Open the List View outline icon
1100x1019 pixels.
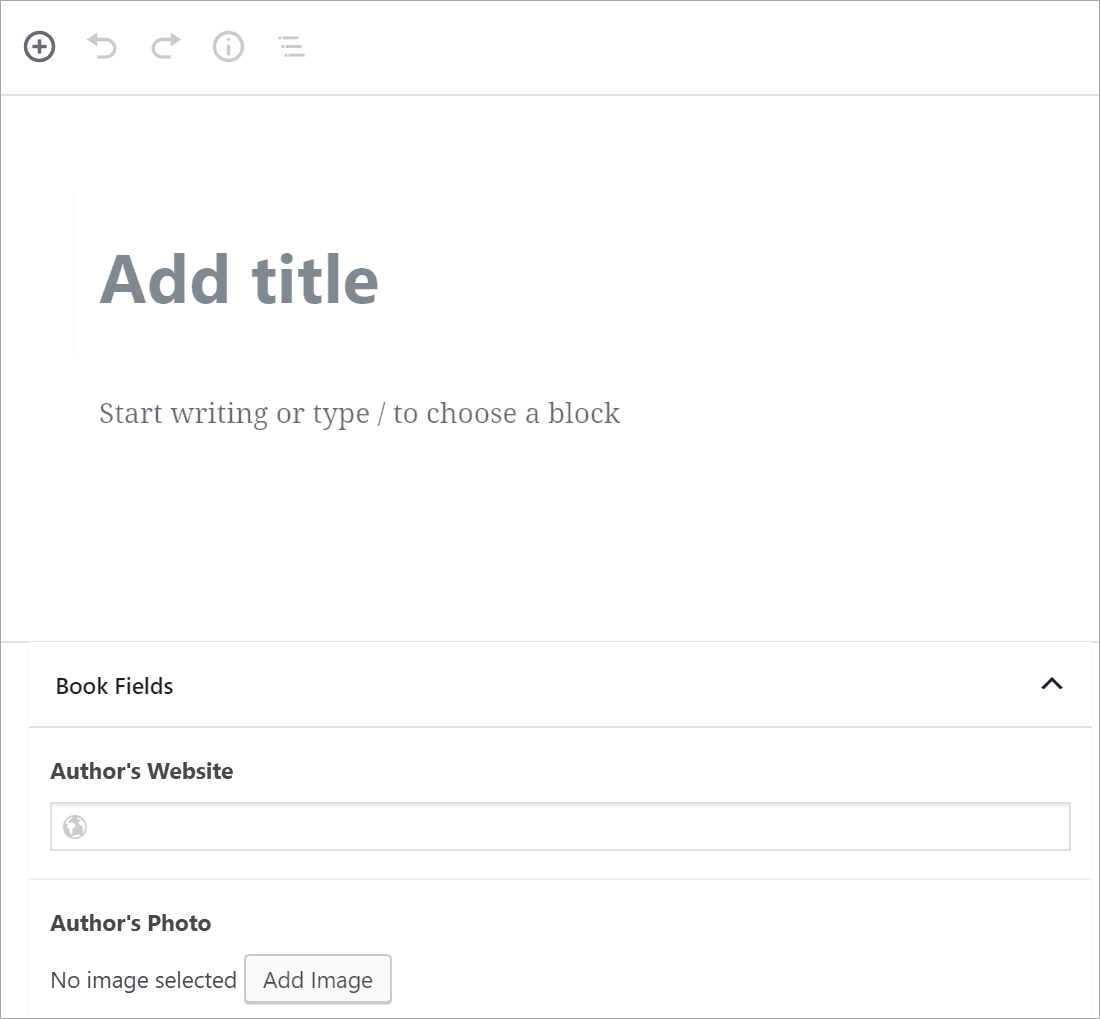[290, 46]
